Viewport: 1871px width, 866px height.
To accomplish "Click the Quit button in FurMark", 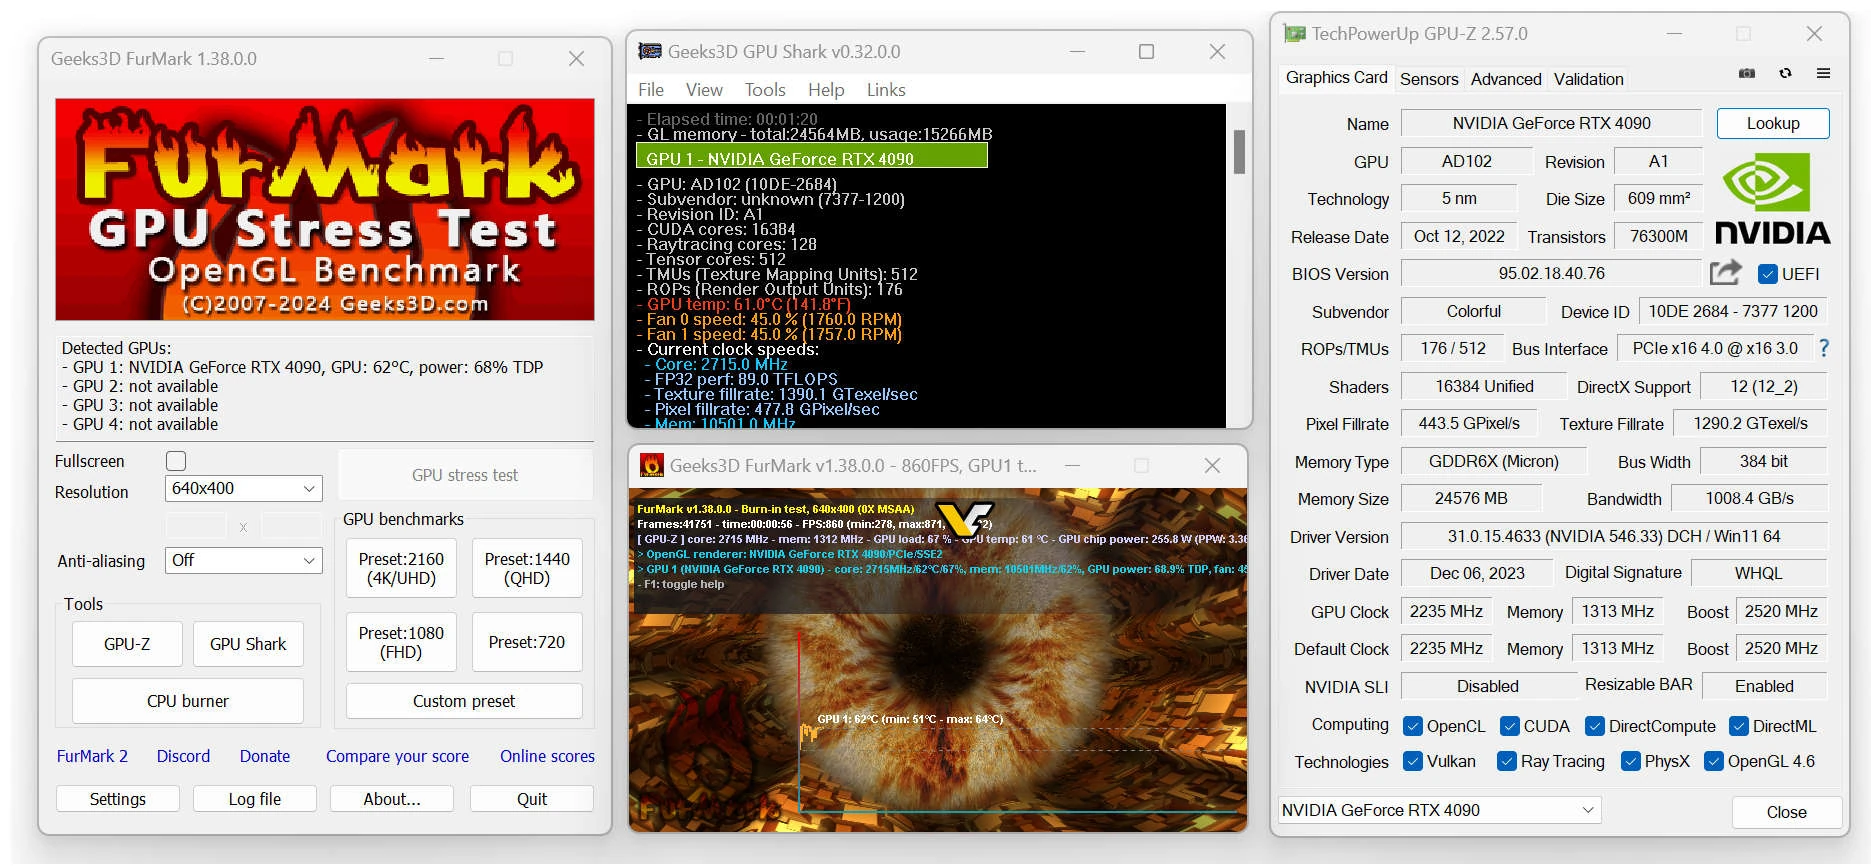I will [532, 799].
